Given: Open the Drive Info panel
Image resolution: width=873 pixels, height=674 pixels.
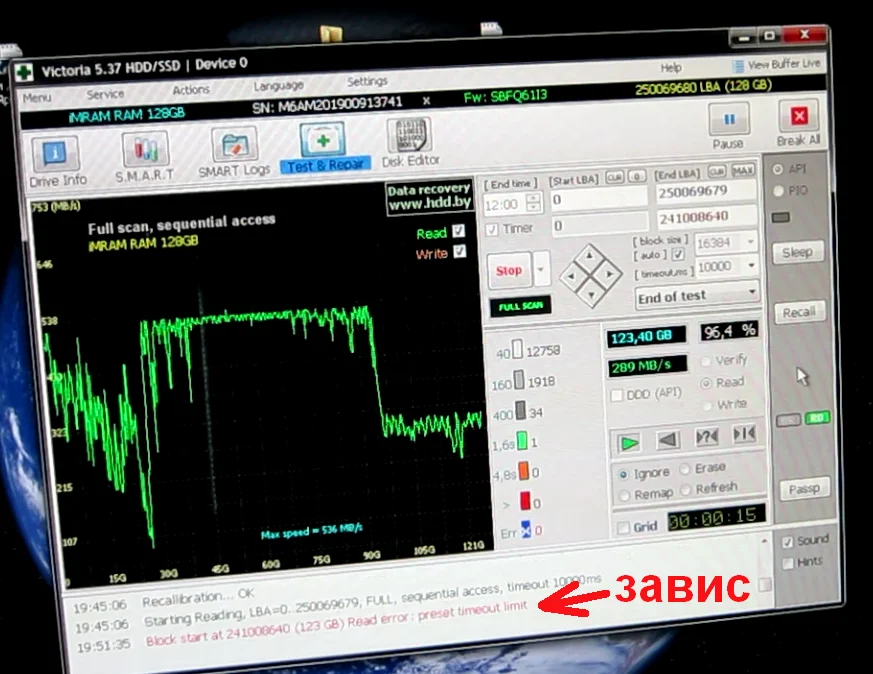Looking at the screenshot, I should (x=57, y=162).
